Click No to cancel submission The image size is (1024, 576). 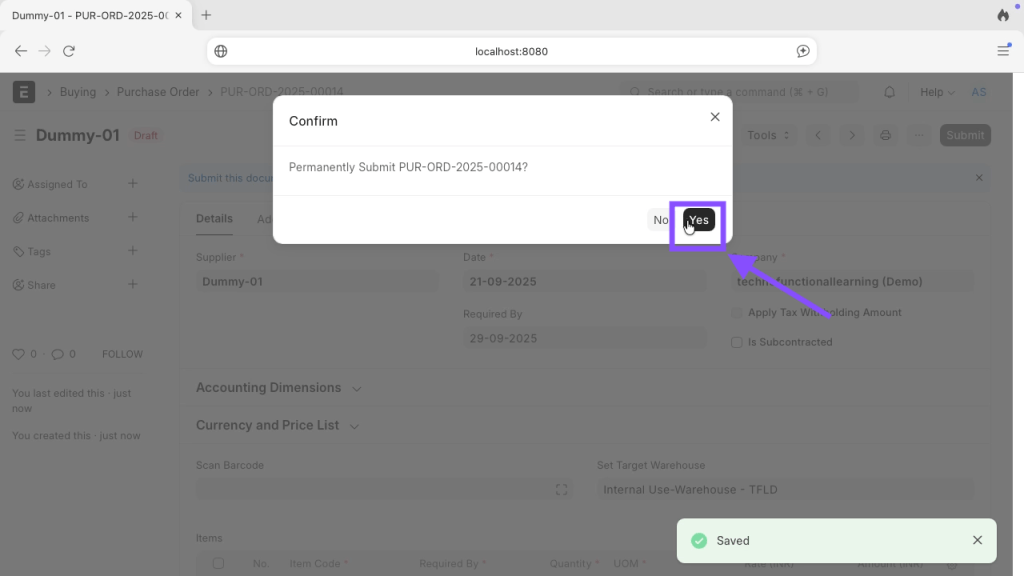coord(661,220)
